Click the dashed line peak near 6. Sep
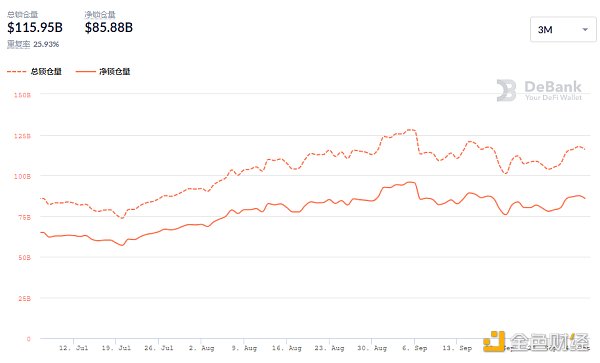The height and width of the screenshot is (363, 600). [x=411, y=130]
